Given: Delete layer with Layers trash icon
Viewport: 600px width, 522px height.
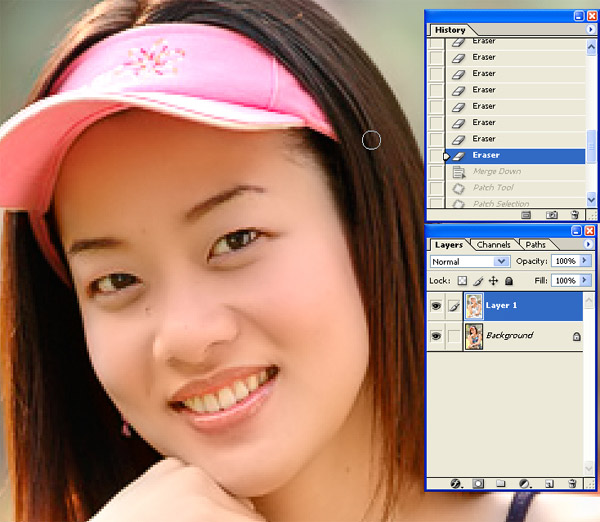Looking at the screenshot, I should tap(572, 484).
